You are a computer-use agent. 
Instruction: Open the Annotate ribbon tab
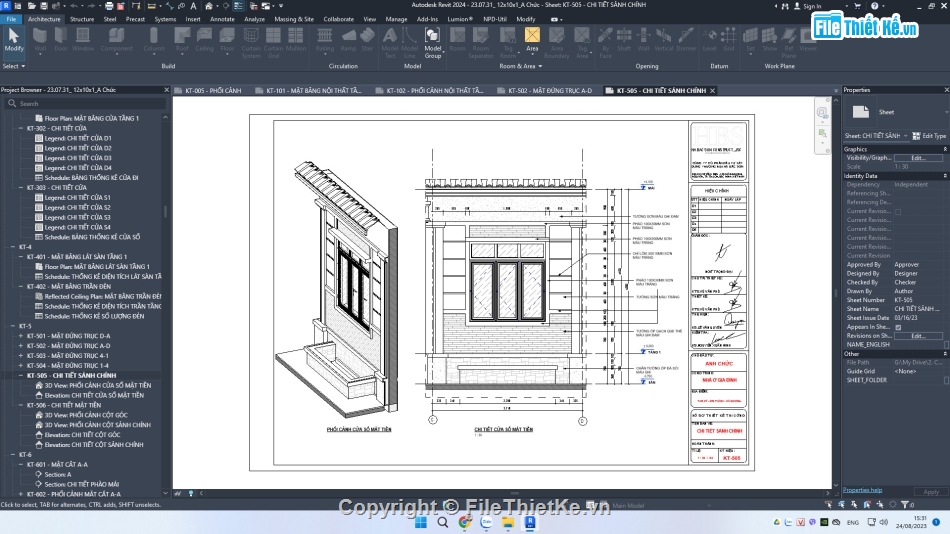pyautogui.click(x=222, y=19)
